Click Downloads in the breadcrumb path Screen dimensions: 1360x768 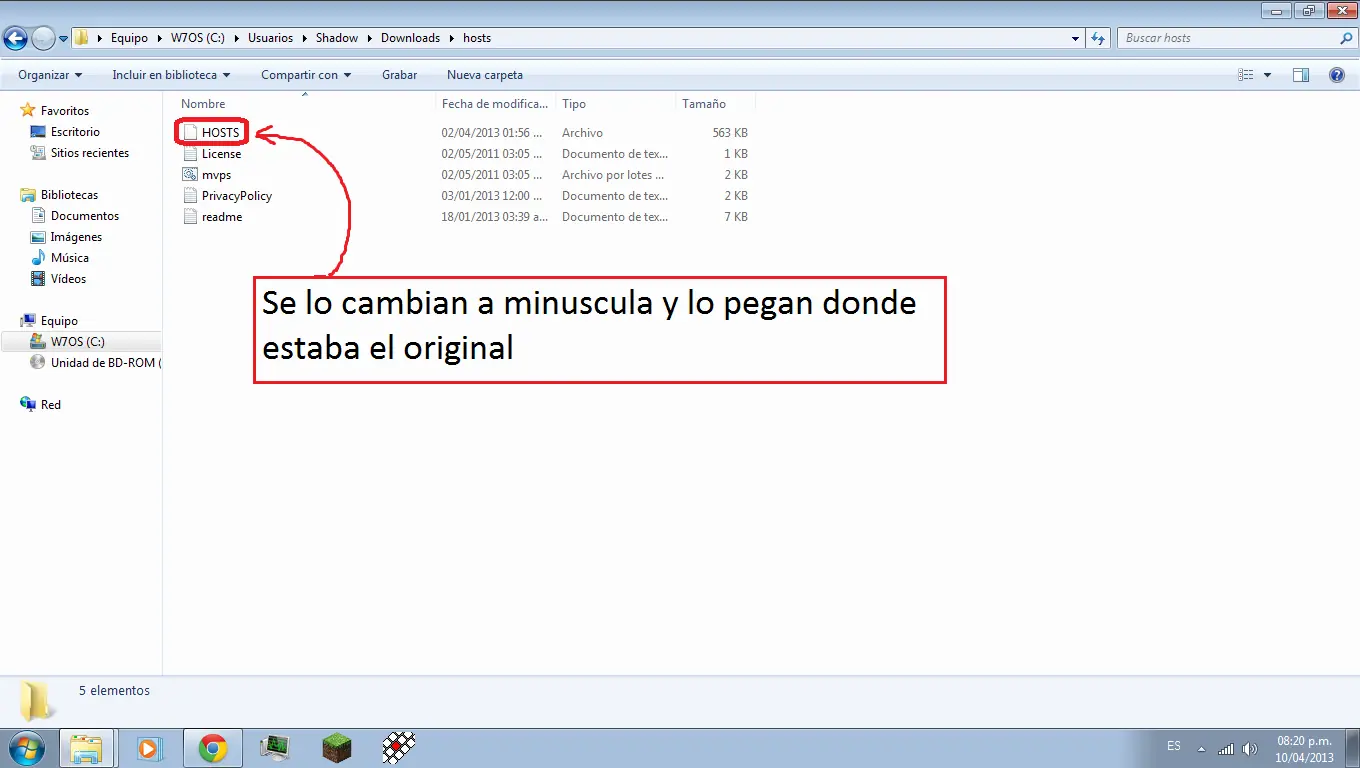click(410, 38)
